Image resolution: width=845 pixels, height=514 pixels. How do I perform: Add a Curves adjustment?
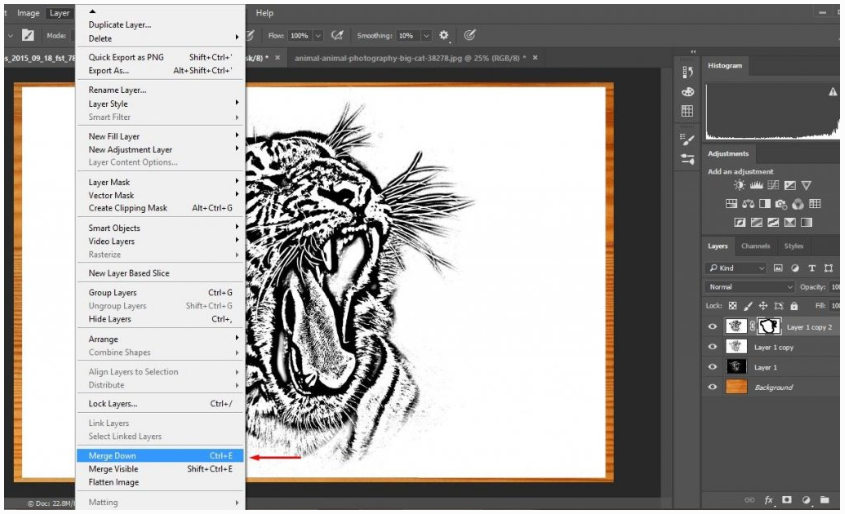pos(773,185)
